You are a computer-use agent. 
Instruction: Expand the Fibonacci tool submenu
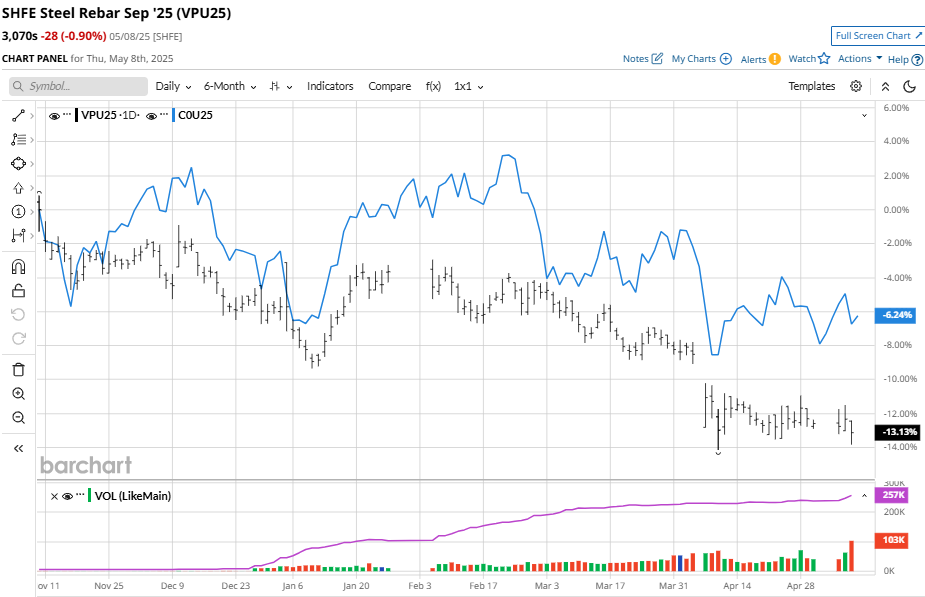[32, 140]
